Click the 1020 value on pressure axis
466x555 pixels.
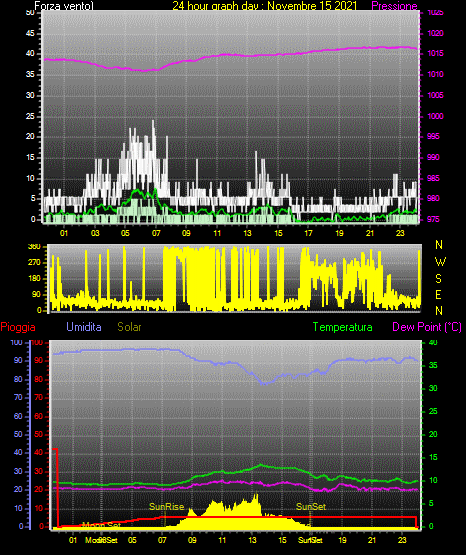coord(435,33)
